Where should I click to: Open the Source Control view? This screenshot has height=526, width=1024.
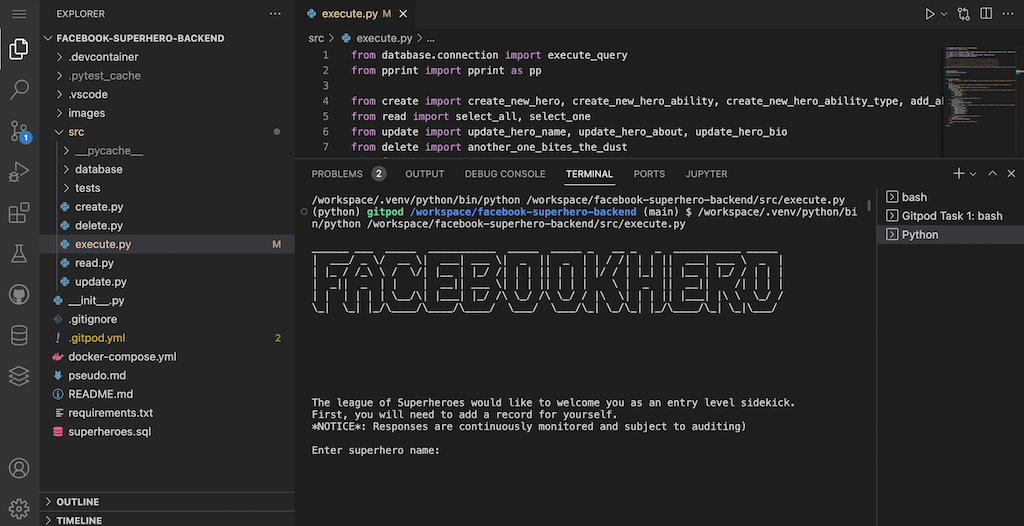point(19,131)
